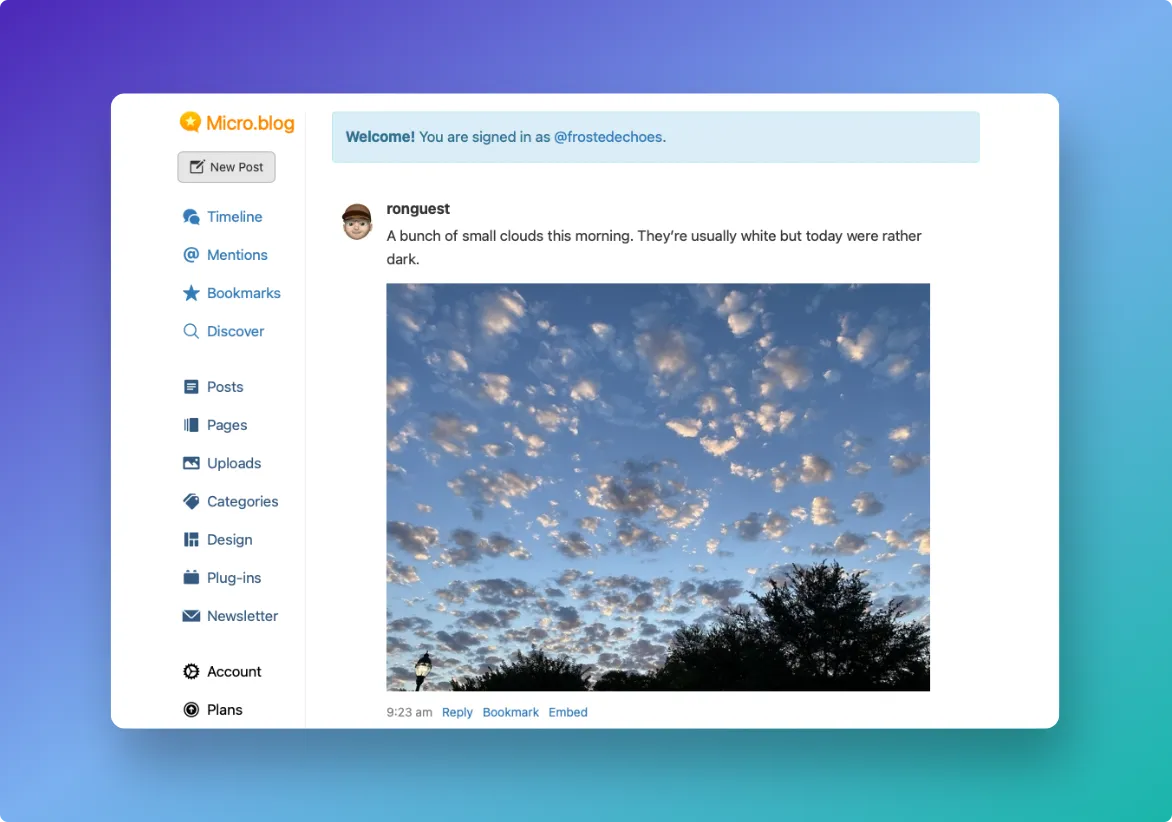
Task: Click the Timeline chat bubble icon
Action: click(x=191, y=217)
